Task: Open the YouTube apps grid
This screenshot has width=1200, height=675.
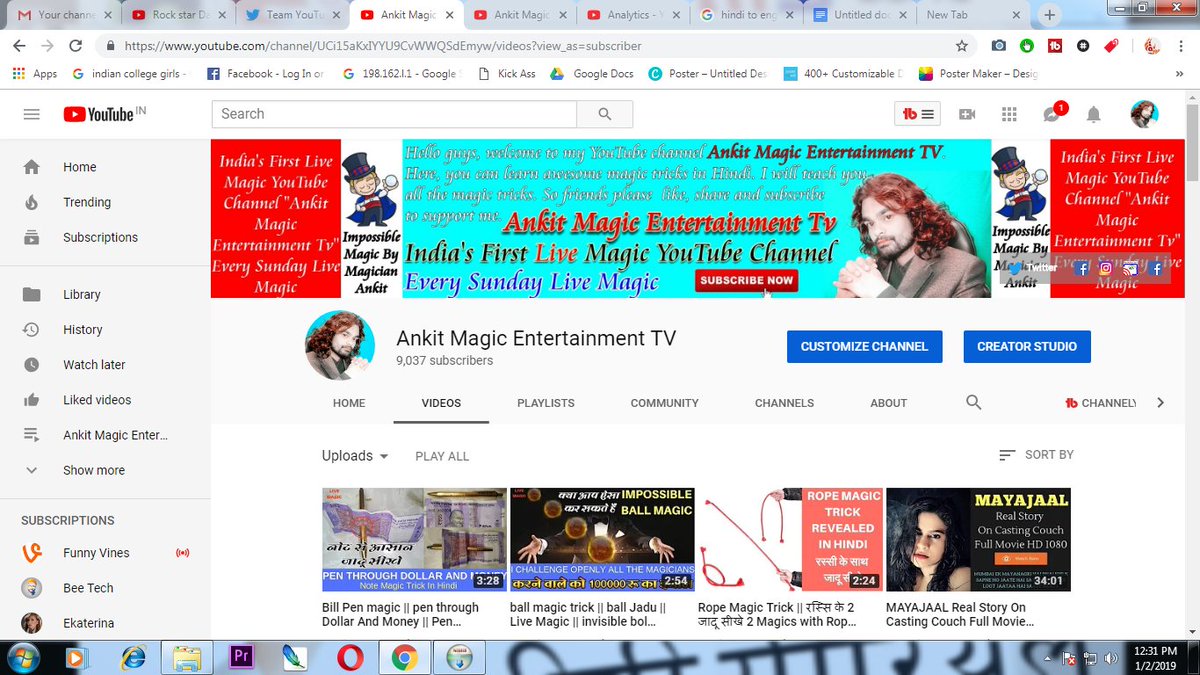Action: point(1009,114)
